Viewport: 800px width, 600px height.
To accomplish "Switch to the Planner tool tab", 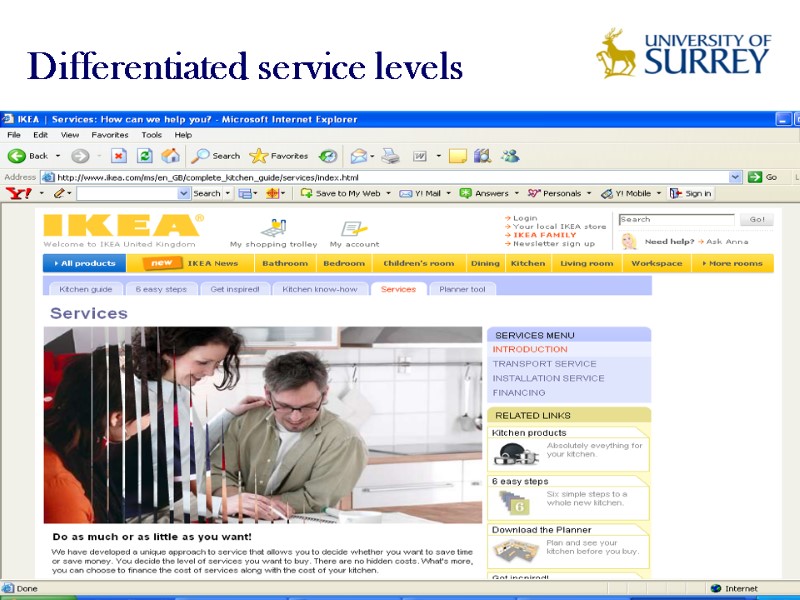I will [462, 289].
